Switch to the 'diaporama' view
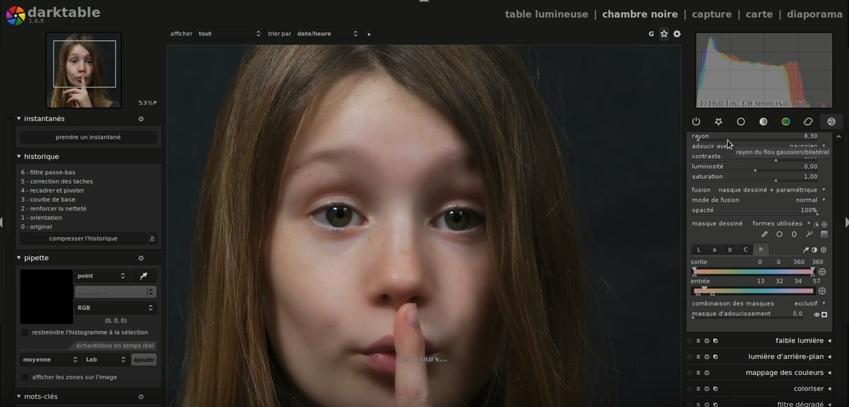 pyautogui.click(x=814, y=14)
